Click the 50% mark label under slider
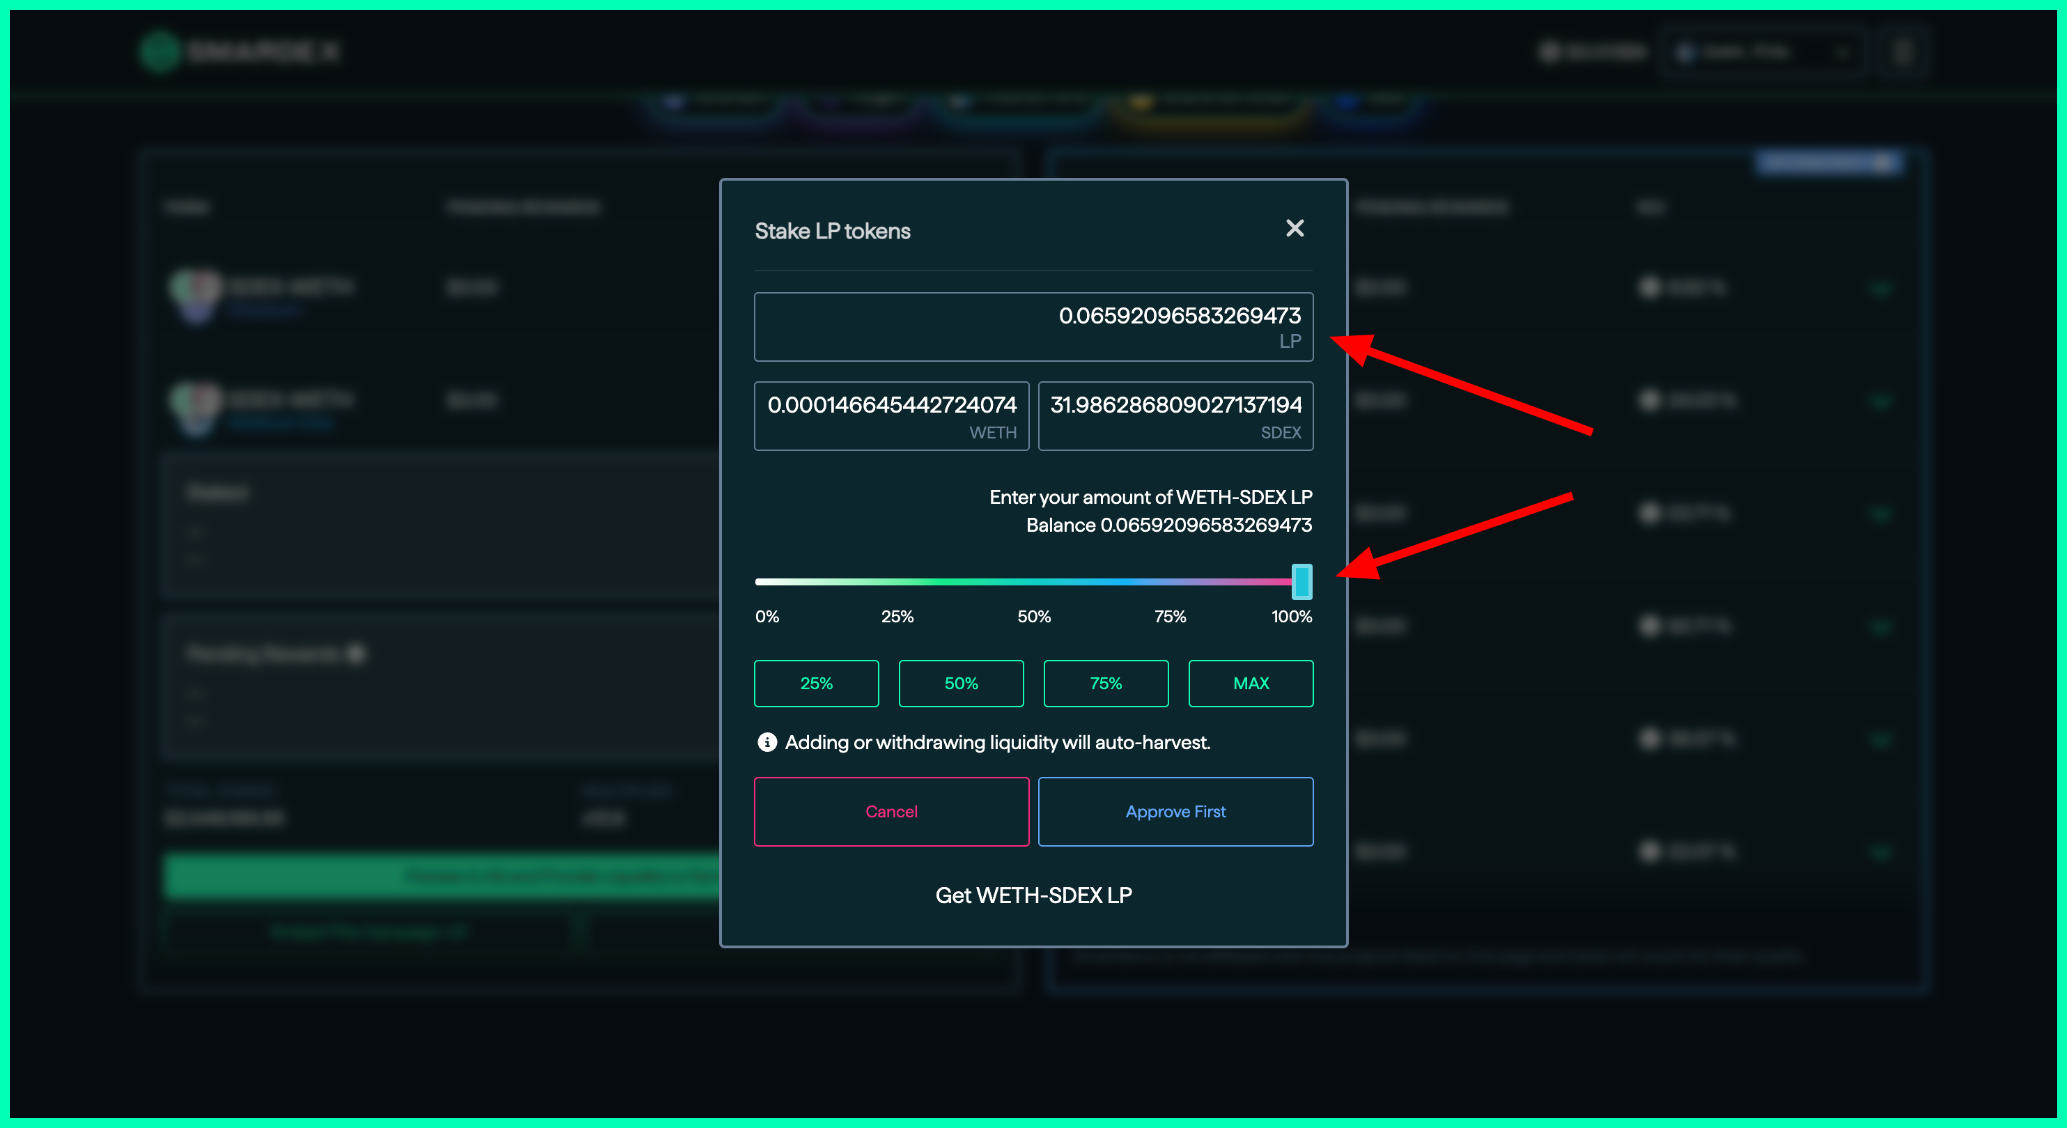 pyautogui.click(x=1034, y=617)
